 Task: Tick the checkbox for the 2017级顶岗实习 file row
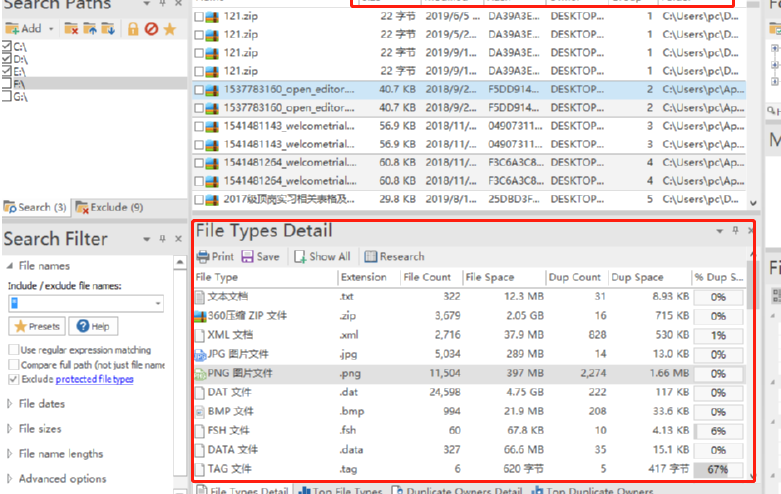click(x=199, y=200)
